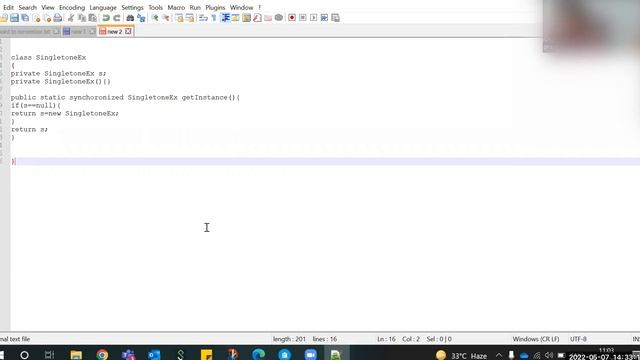This screenshot has width=640, height=360.
Task: Open the Document Map toolbar icon
Action: click(247, 18)
